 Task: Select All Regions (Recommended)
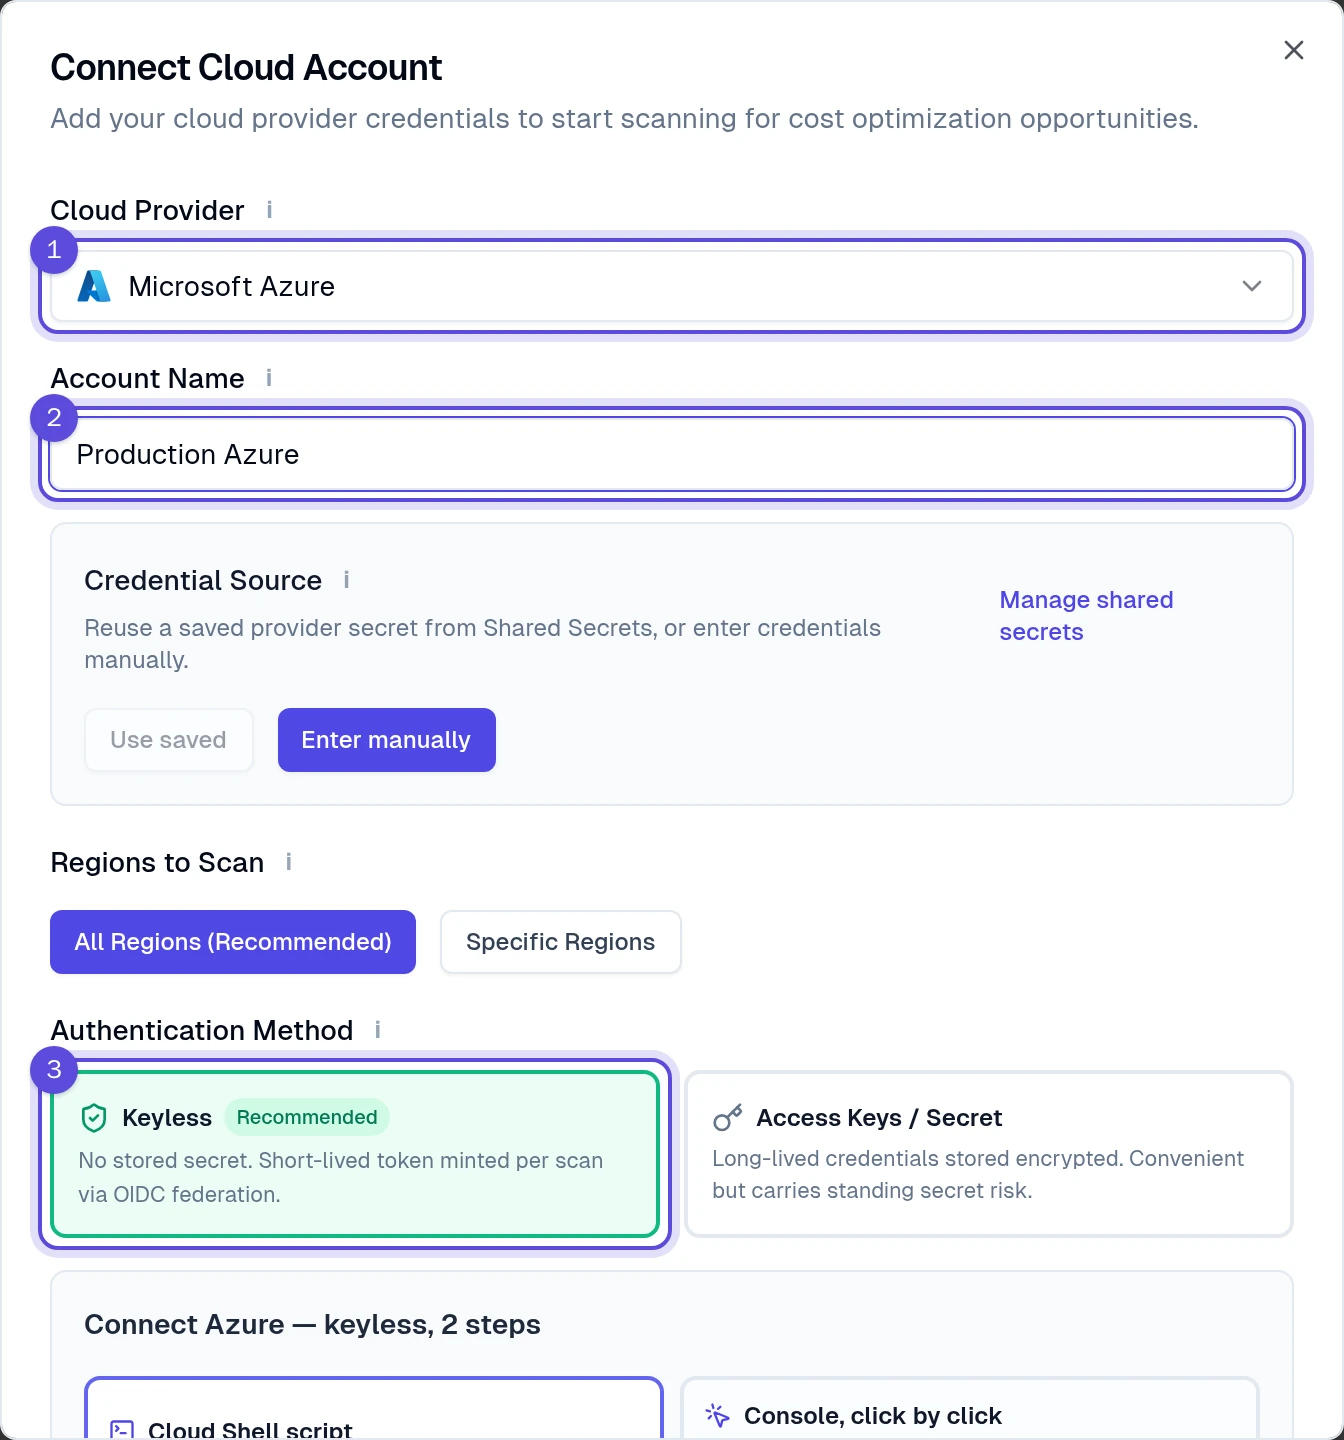[233, 942]
